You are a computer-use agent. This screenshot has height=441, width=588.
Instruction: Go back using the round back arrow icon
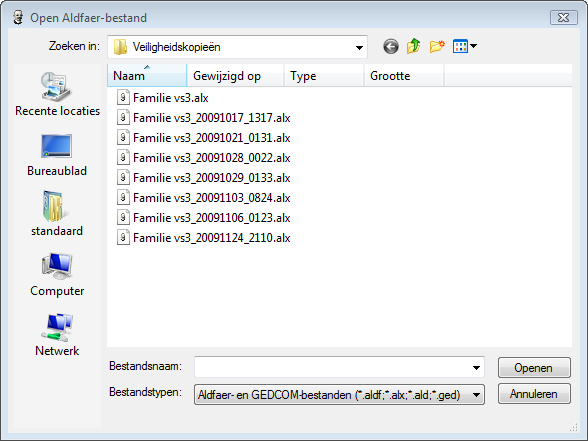pos(390,47)
